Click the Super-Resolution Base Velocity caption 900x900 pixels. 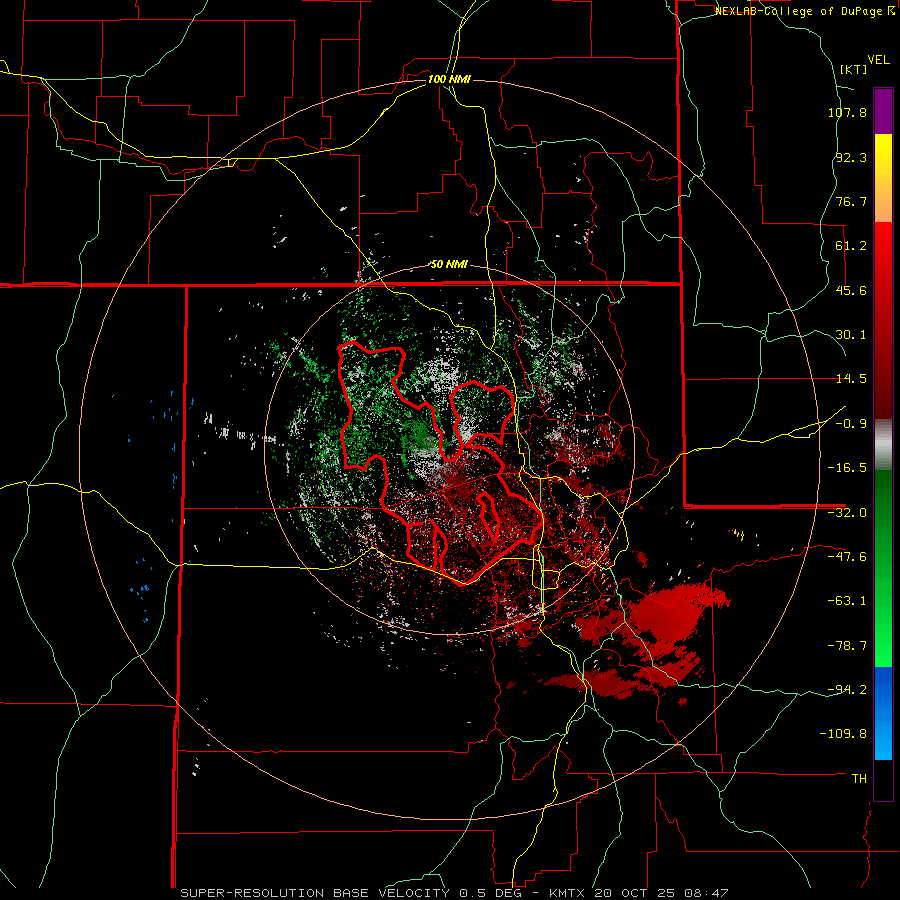coord(453,893)
